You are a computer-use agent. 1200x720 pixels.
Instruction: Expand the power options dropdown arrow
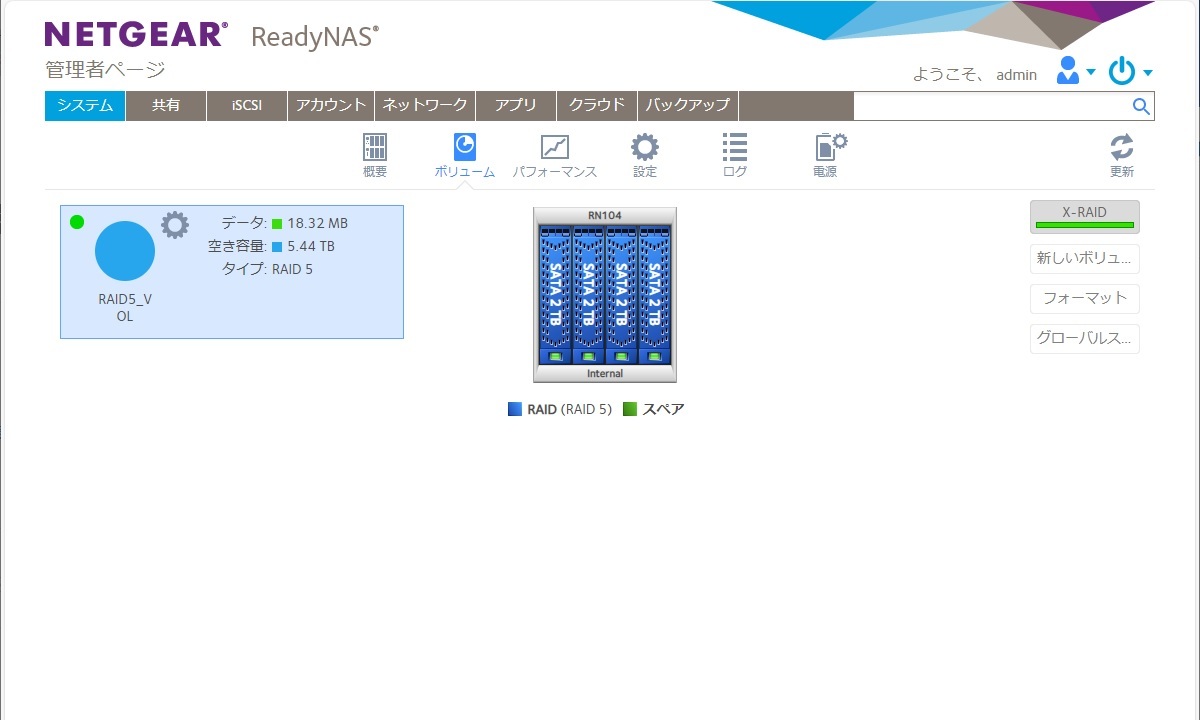(1148, 73)
